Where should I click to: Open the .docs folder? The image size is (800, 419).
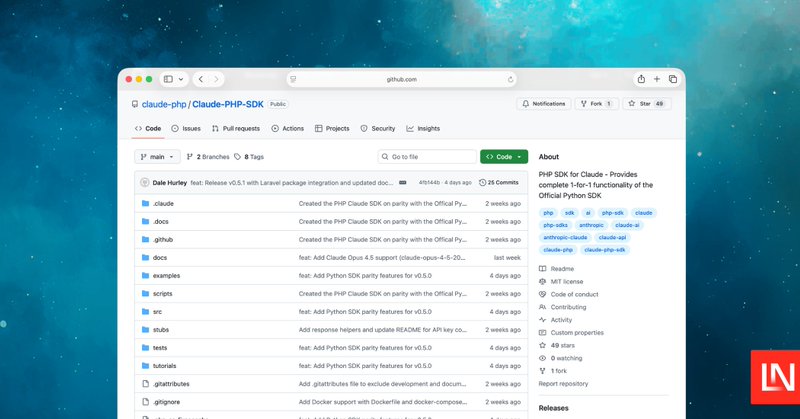[x=161, y=221]
